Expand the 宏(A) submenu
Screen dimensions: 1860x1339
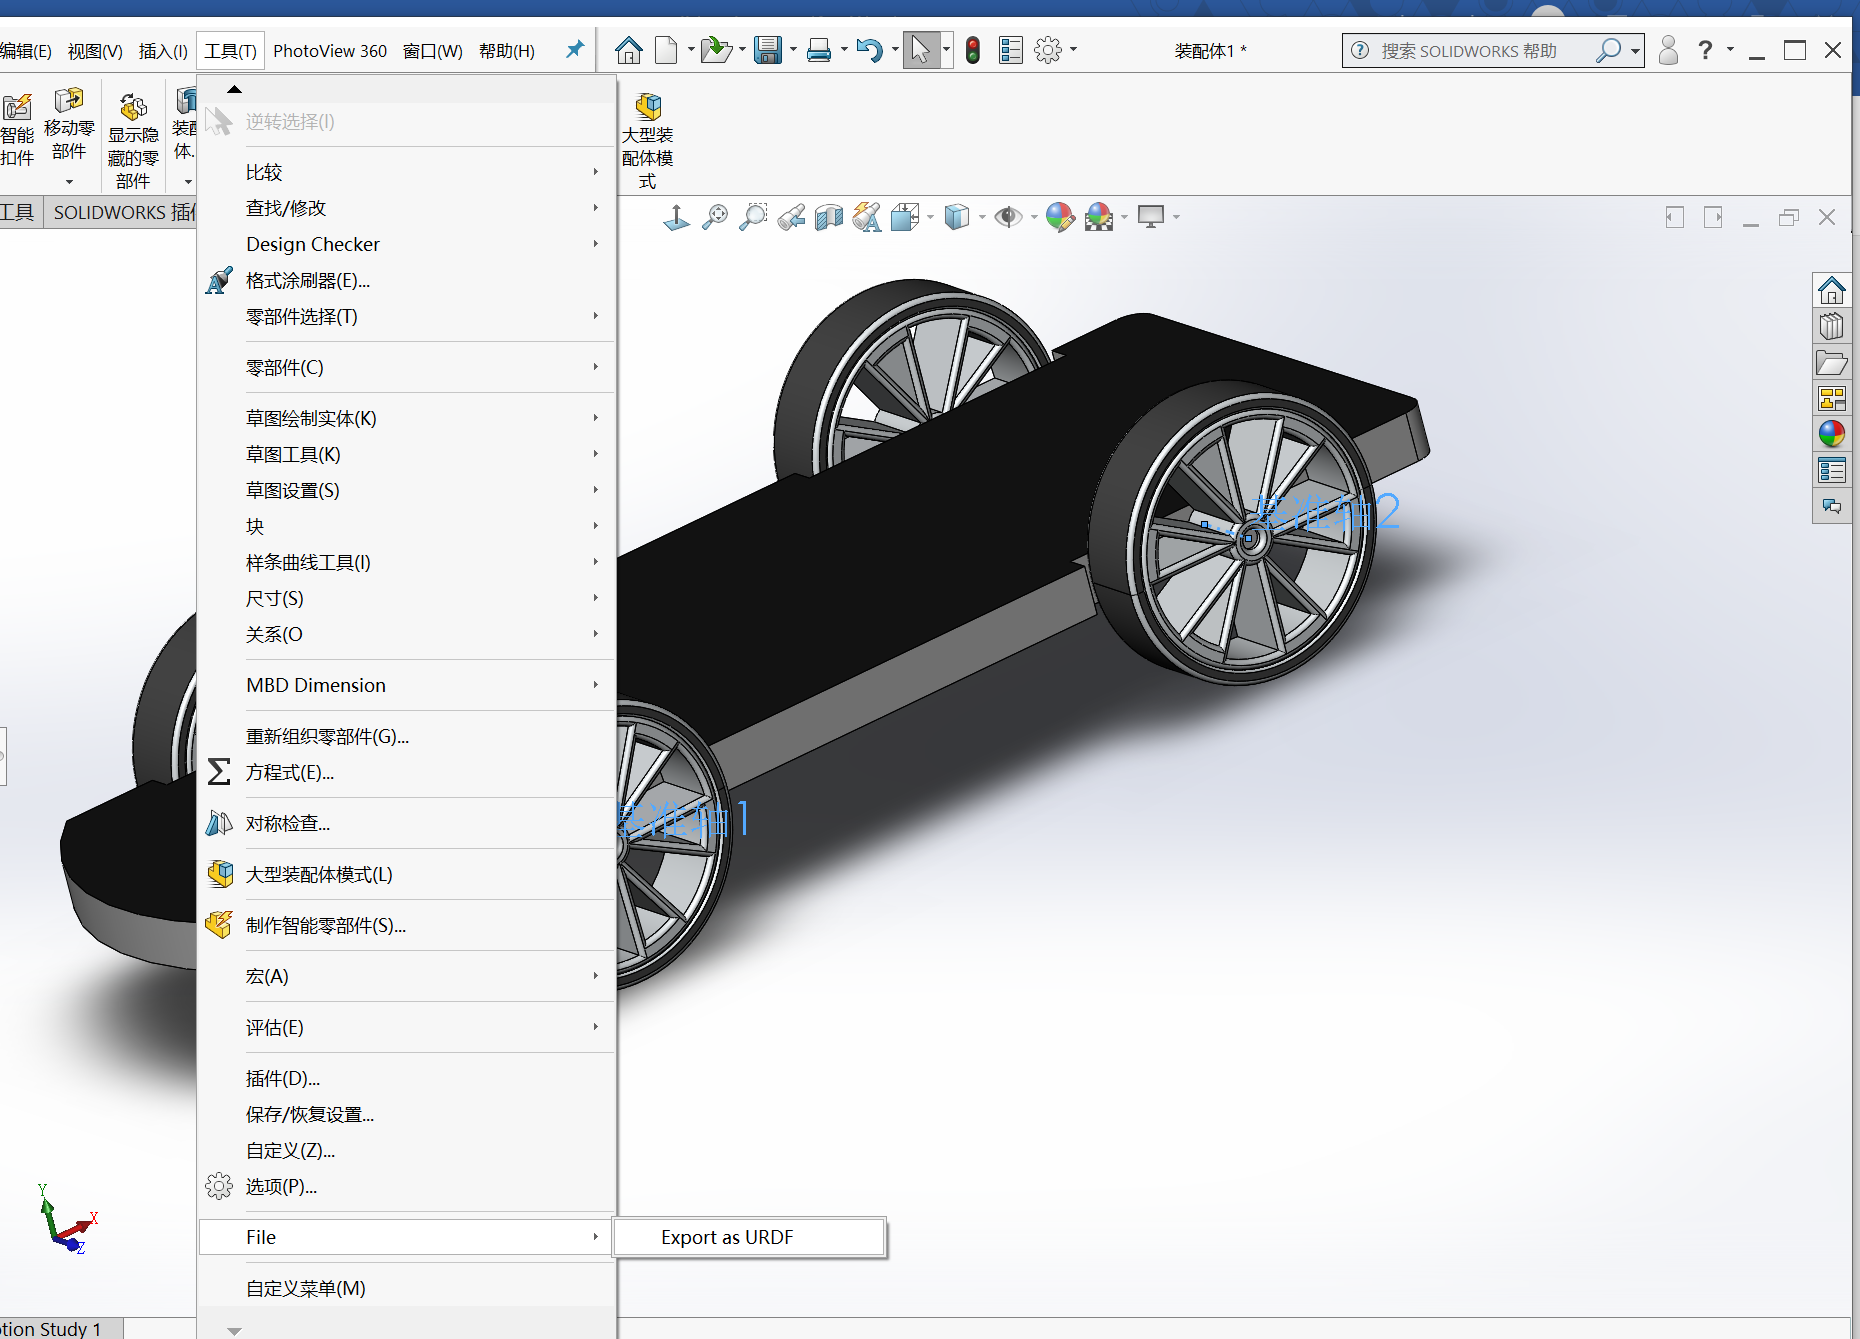tap(406, 976)
